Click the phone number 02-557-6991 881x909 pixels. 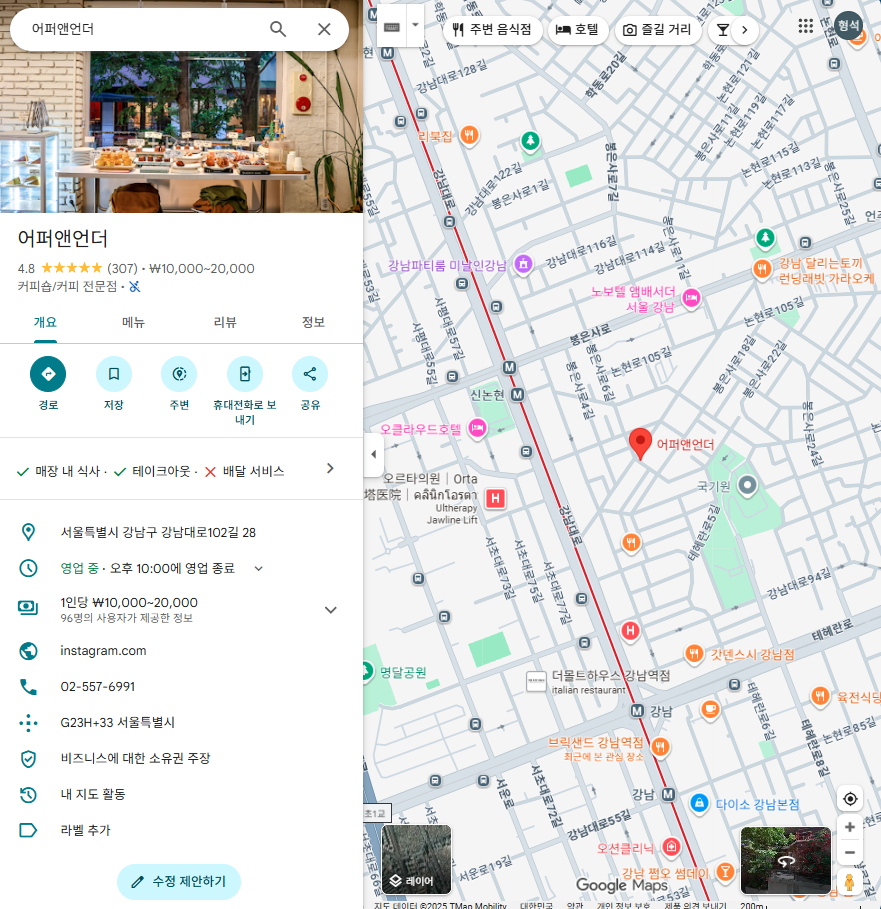(97, 686)
